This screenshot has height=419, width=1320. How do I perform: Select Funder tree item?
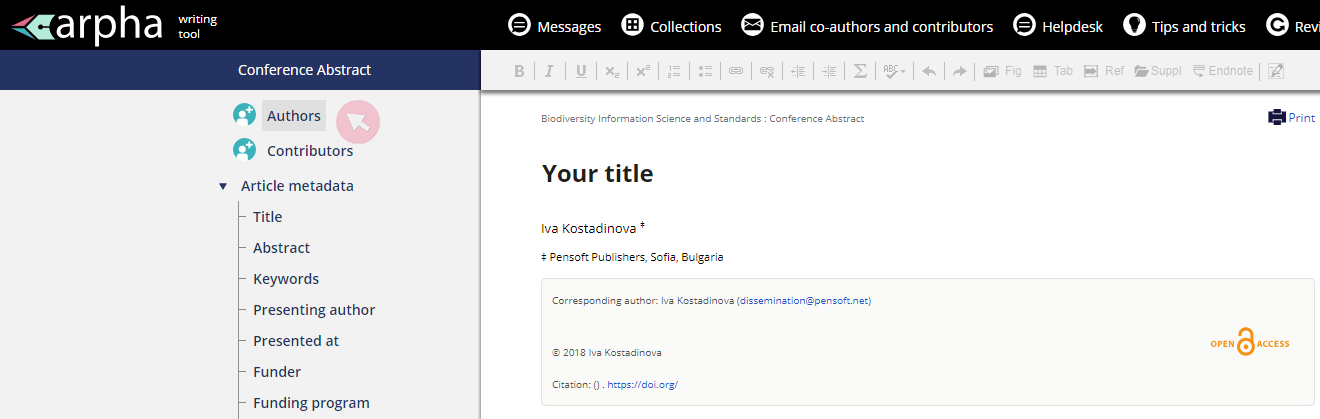click(277, 372)
